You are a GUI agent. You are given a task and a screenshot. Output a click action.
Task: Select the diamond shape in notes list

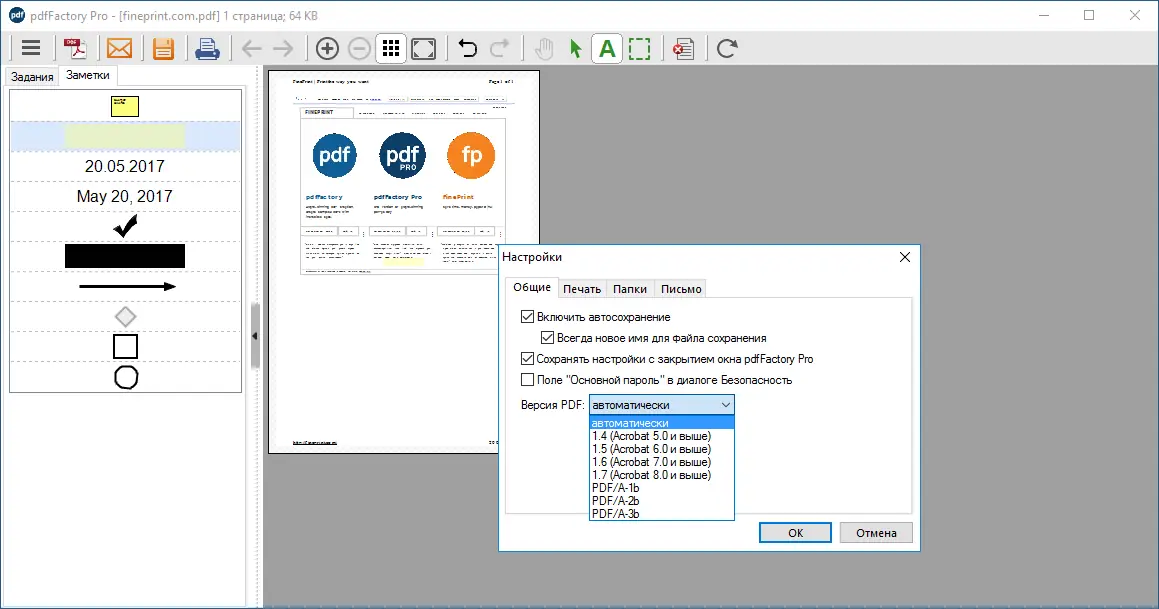126,317
